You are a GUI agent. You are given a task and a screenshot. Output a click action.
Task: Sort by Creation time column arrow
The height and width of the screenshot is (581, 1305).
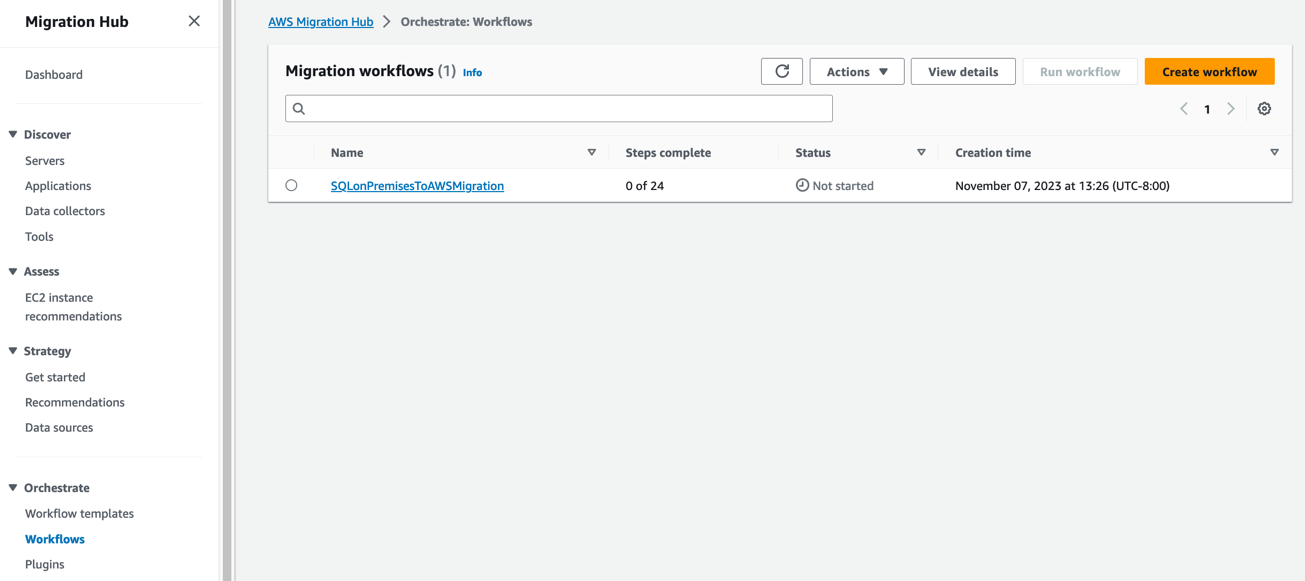click(x=1274, y=152)
